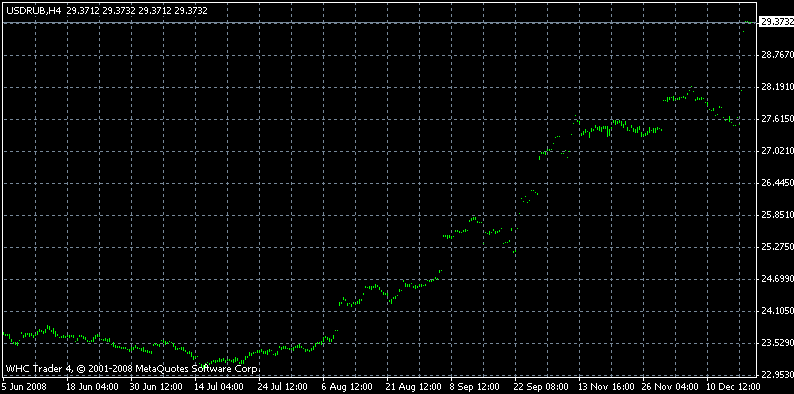Select the current price tag 29.3732
The image size is (794, 394).
tap(776, 21)
